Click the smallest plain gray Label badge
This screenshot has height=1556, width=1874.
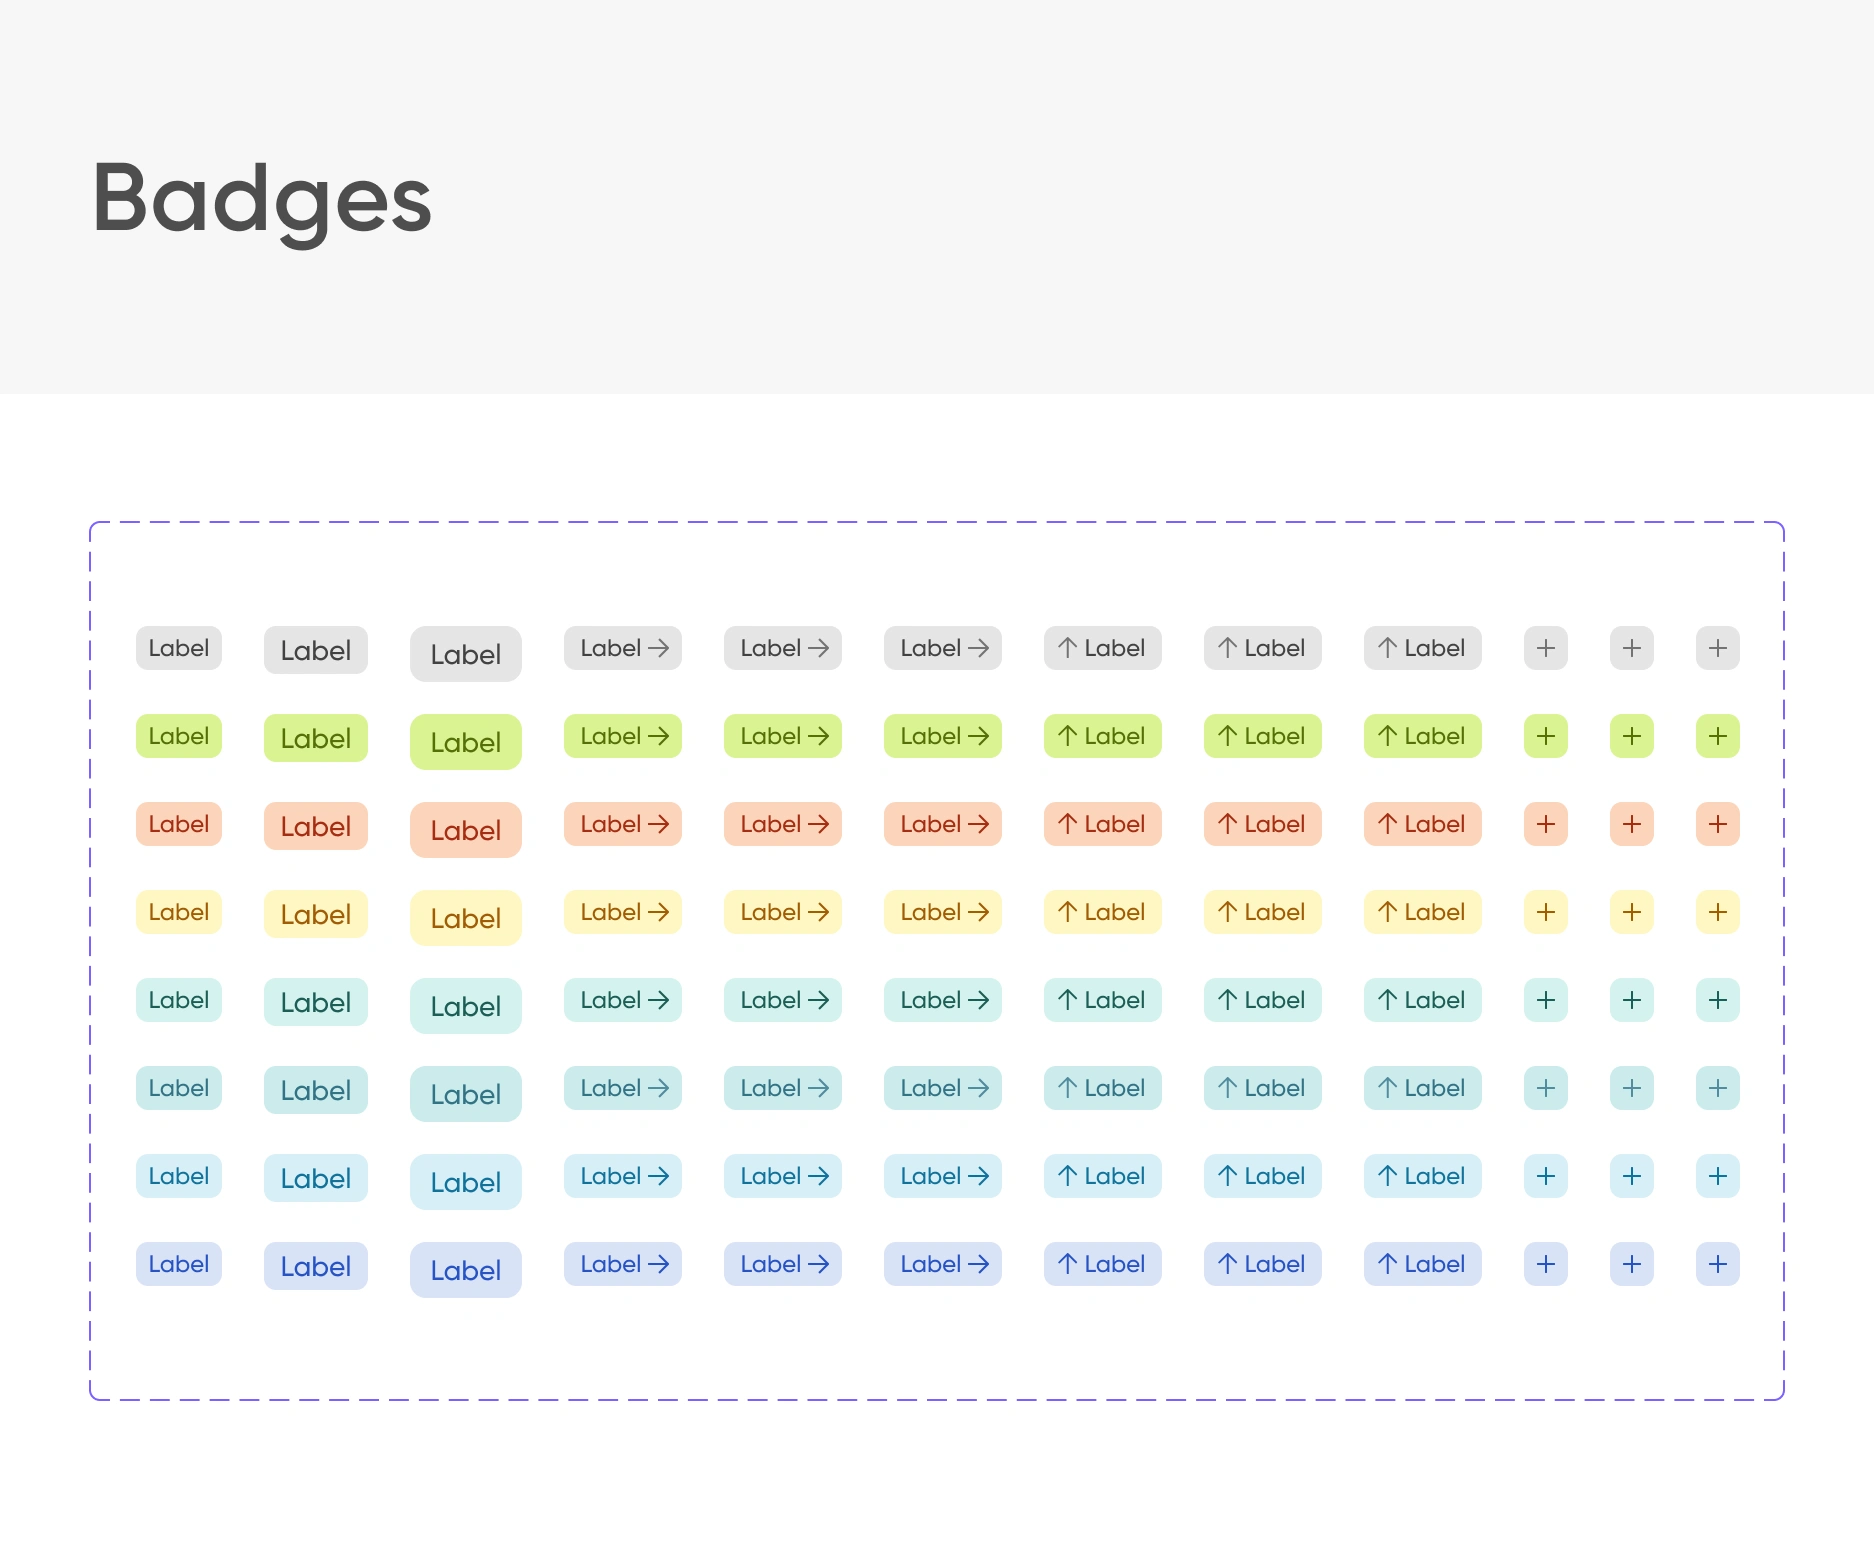pos(179,648)
